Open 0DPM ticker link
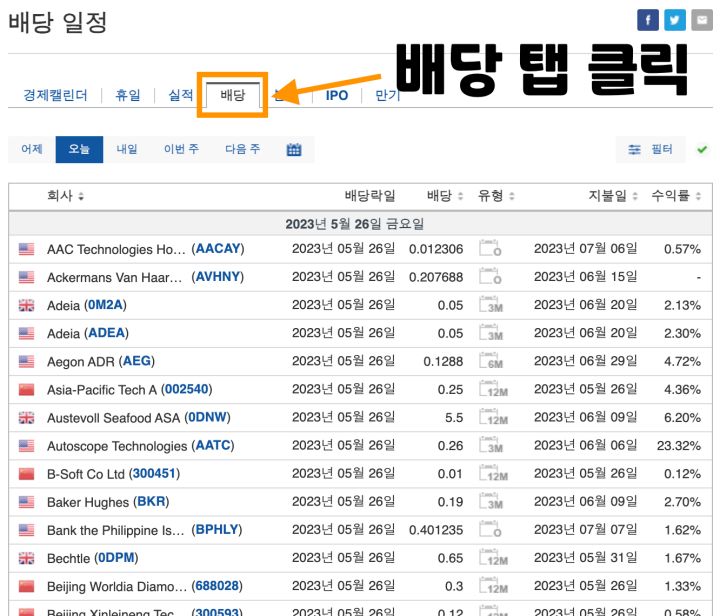 click(x=116, y=558)
